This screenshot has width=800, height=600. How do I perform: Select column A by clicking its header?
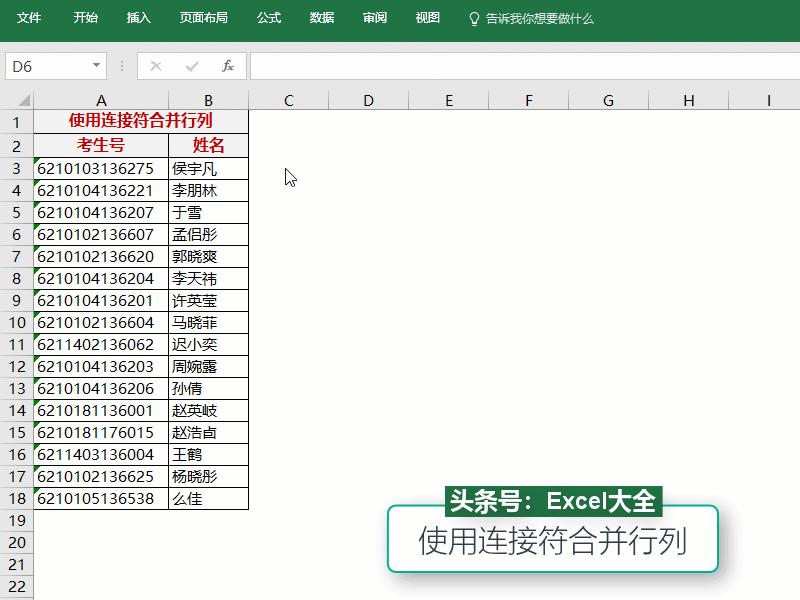(101, 100)
